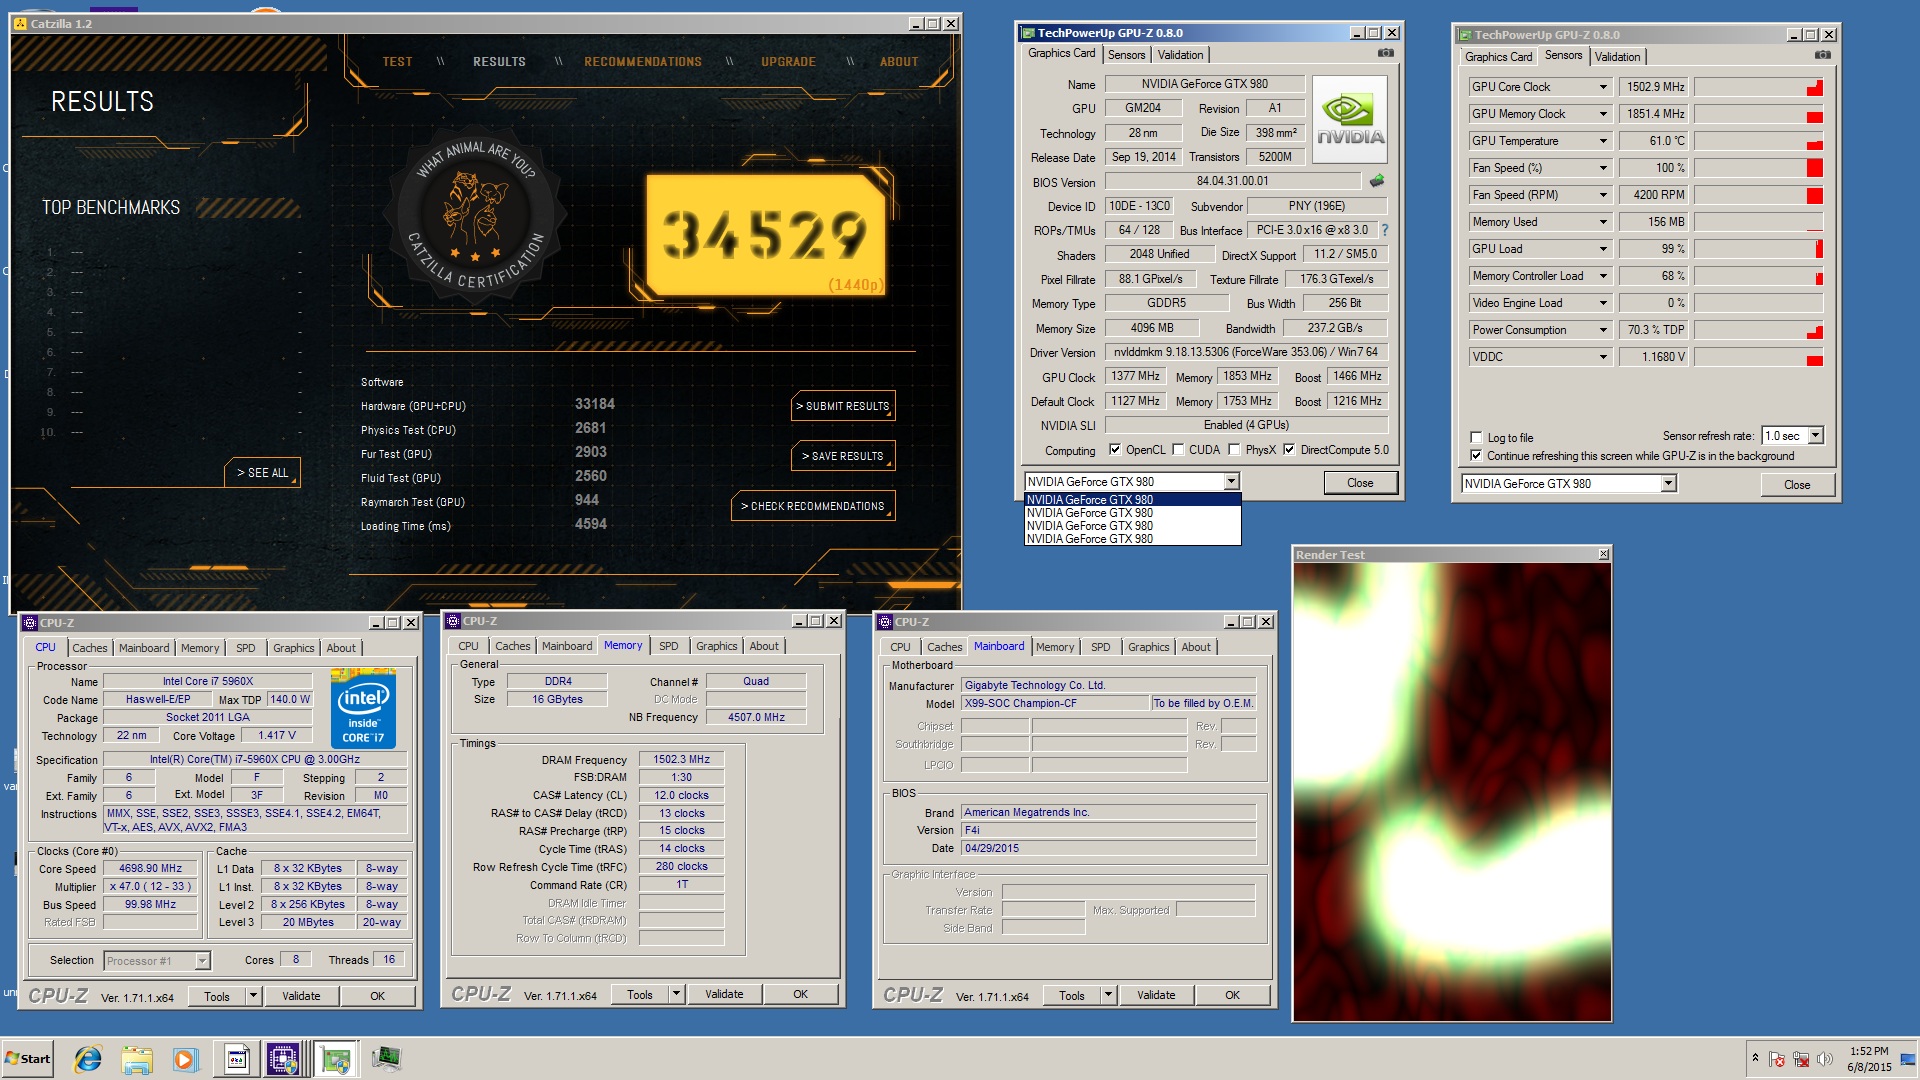1920x1080 pixels.
Task: Click the taskbar clock showing 1:52 PM
Action: tap(1869, 1059)
